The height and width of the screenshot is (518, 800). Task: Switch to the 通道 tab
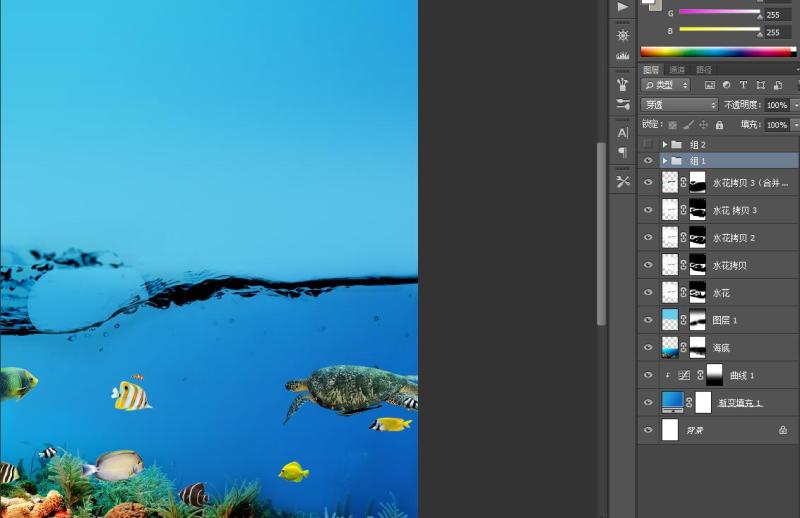tap(678, 69)
